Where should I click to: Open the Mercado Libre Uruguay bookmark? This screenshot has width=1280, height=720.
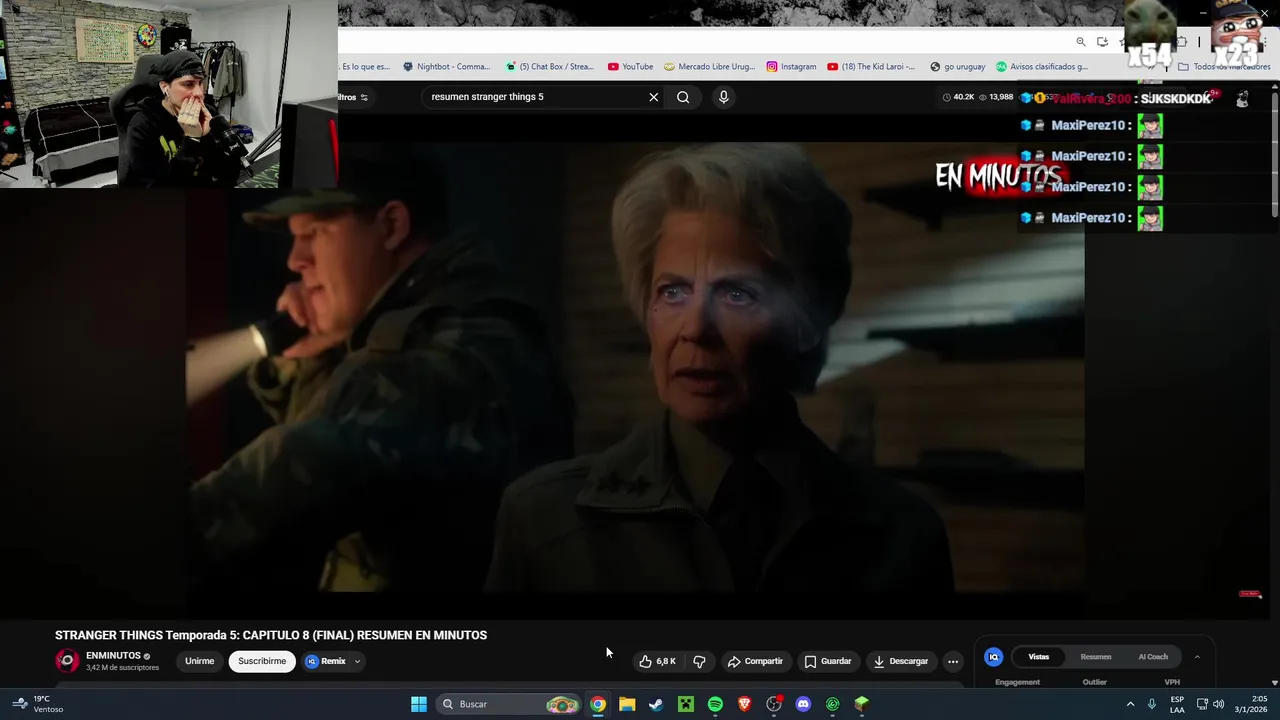pyautogui.click(x=709, y=67)
